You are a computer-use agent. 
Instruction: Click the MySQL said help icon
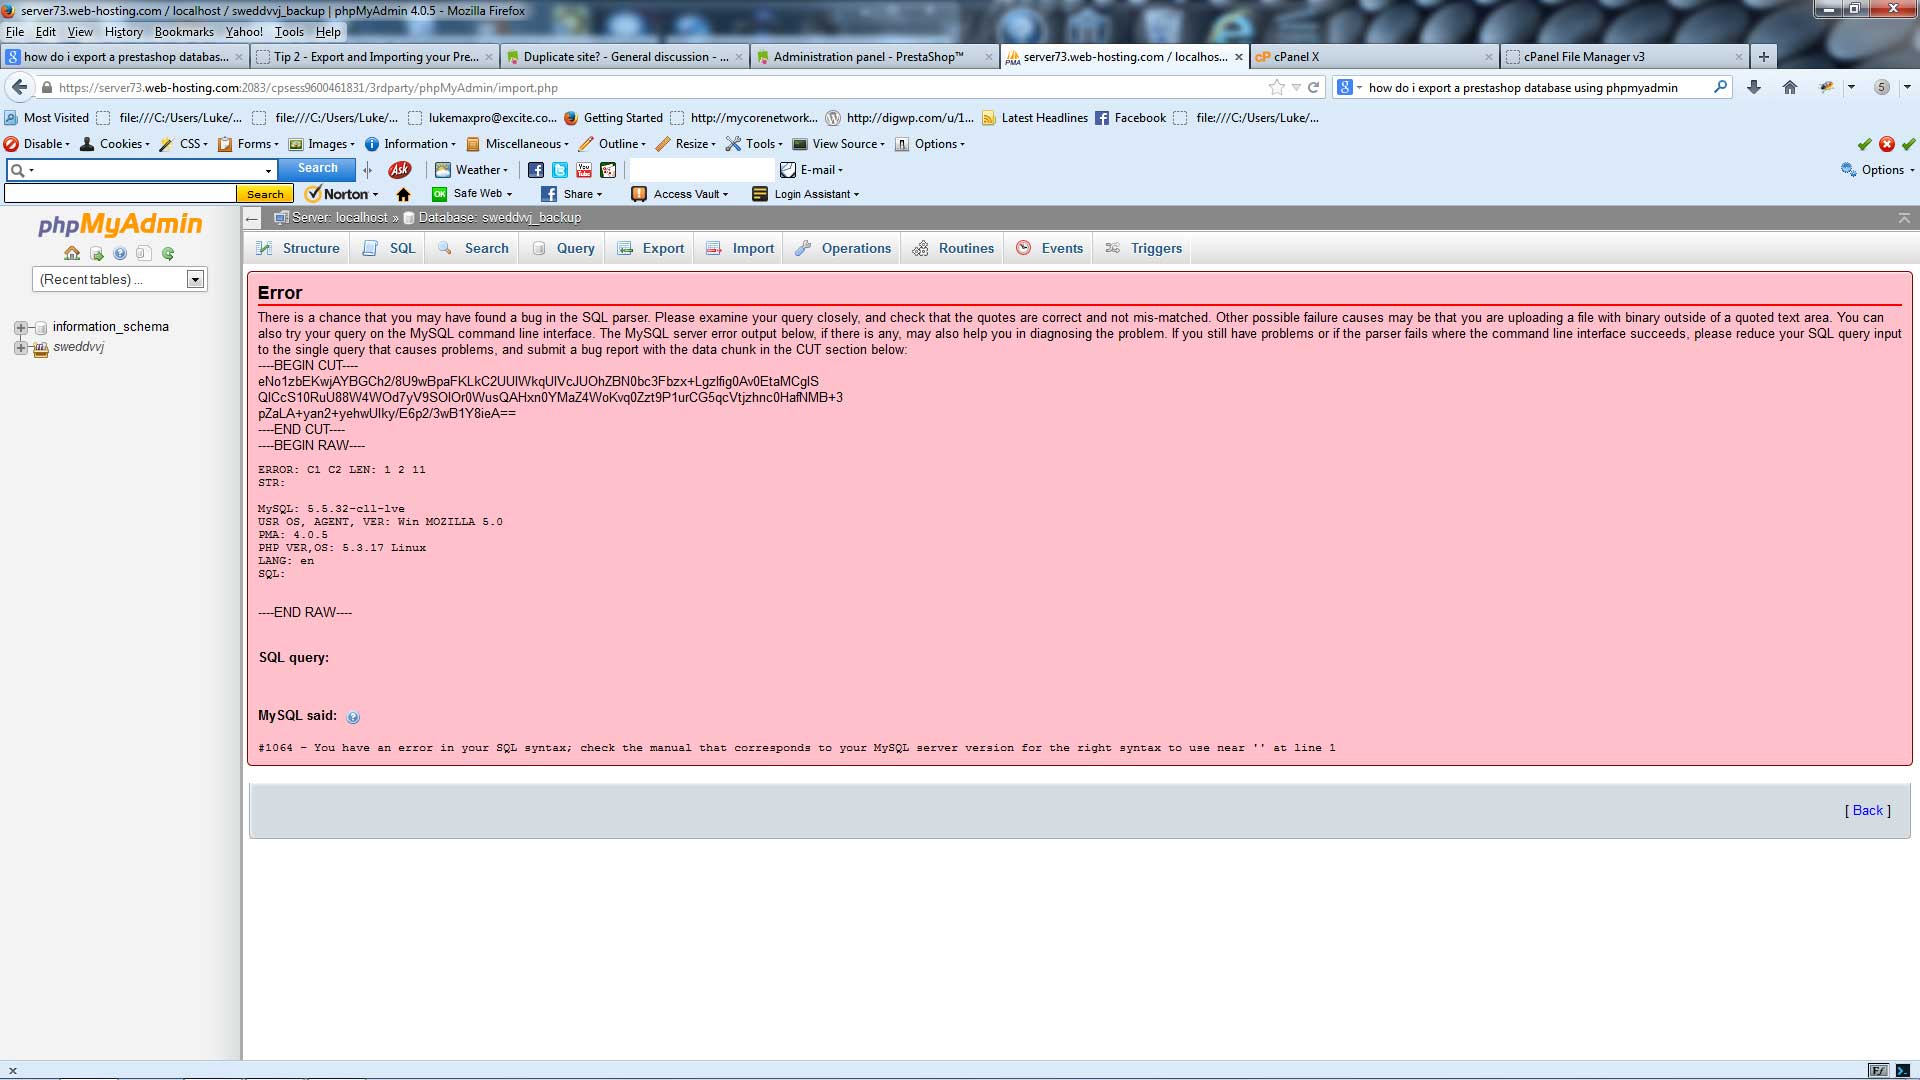353,717
